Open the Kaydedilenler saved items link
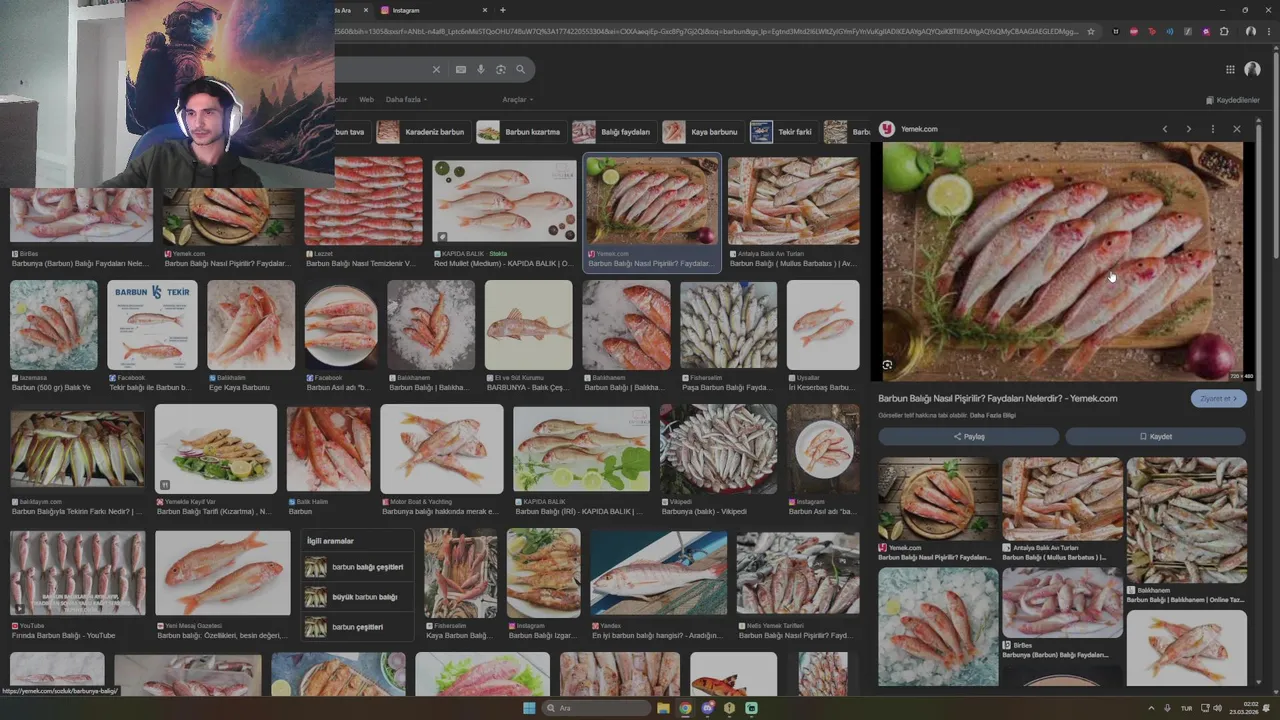This screenshot has width=1280, height=720. click(x=1233, y=100)
